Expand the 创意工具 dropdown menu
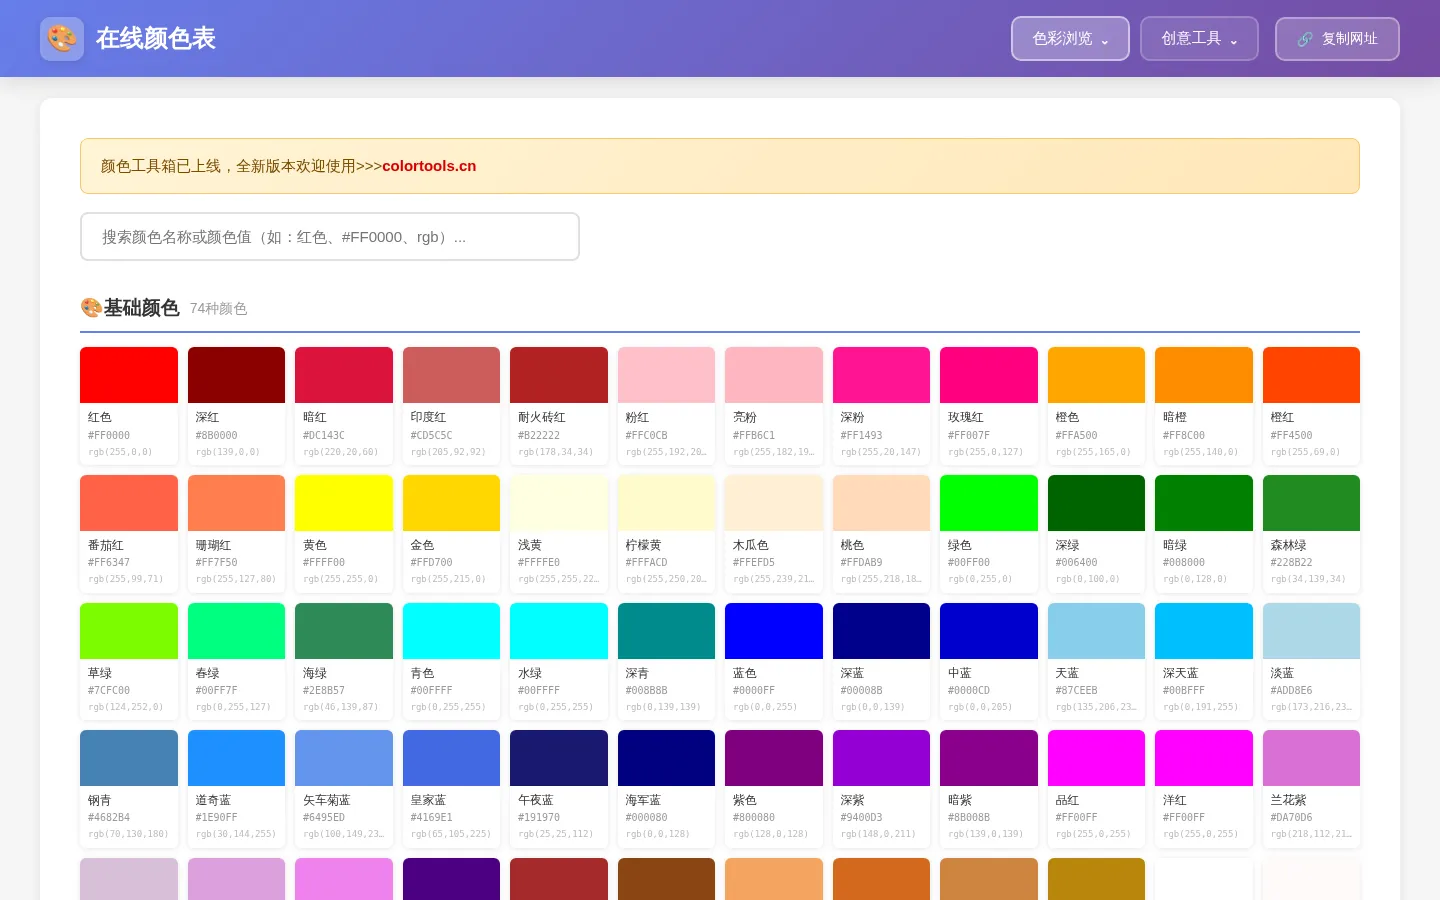Image resolution: width=1440 pixels, height=900 pixels. click(x=1199, y=39)
